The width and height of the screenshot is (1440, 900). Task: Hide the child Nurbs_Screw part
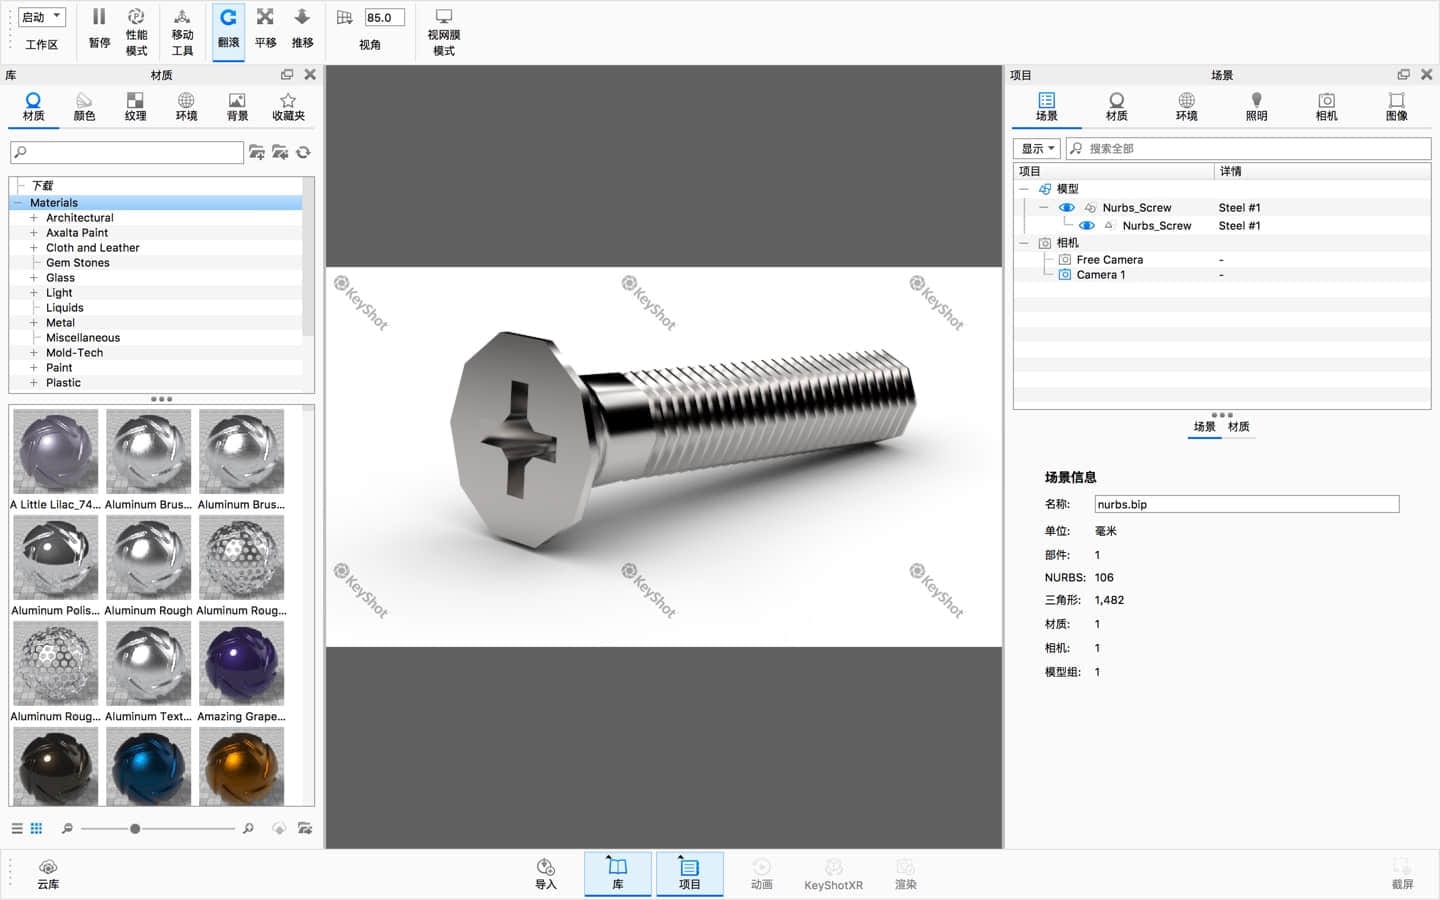(x=1086, y=226)
